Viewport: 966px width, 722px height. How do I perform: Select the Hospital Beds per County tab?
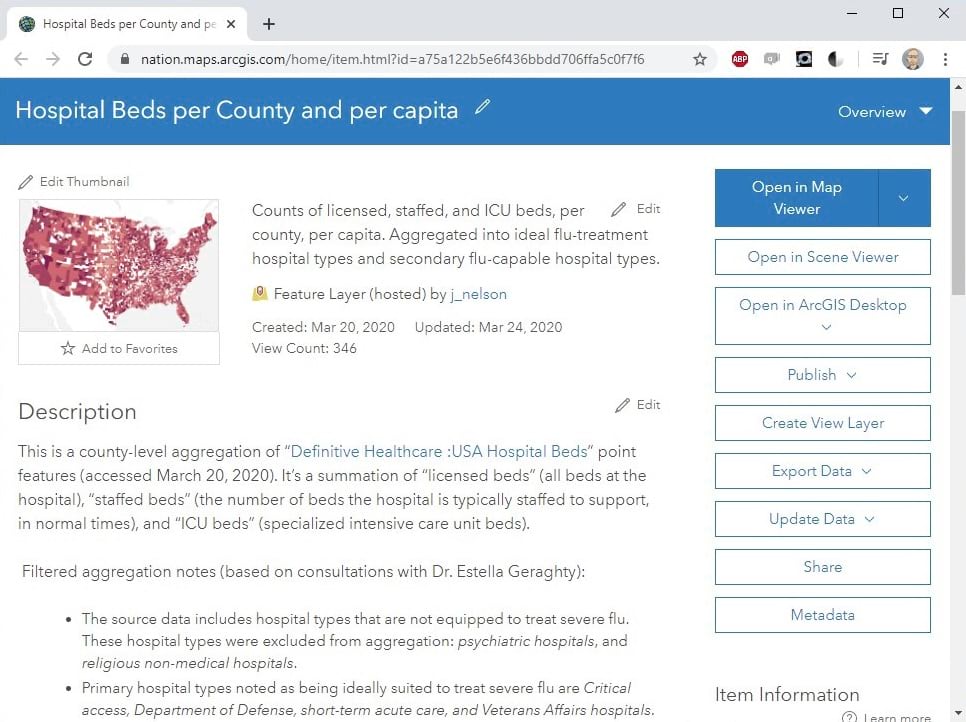(x=128, y=24)
